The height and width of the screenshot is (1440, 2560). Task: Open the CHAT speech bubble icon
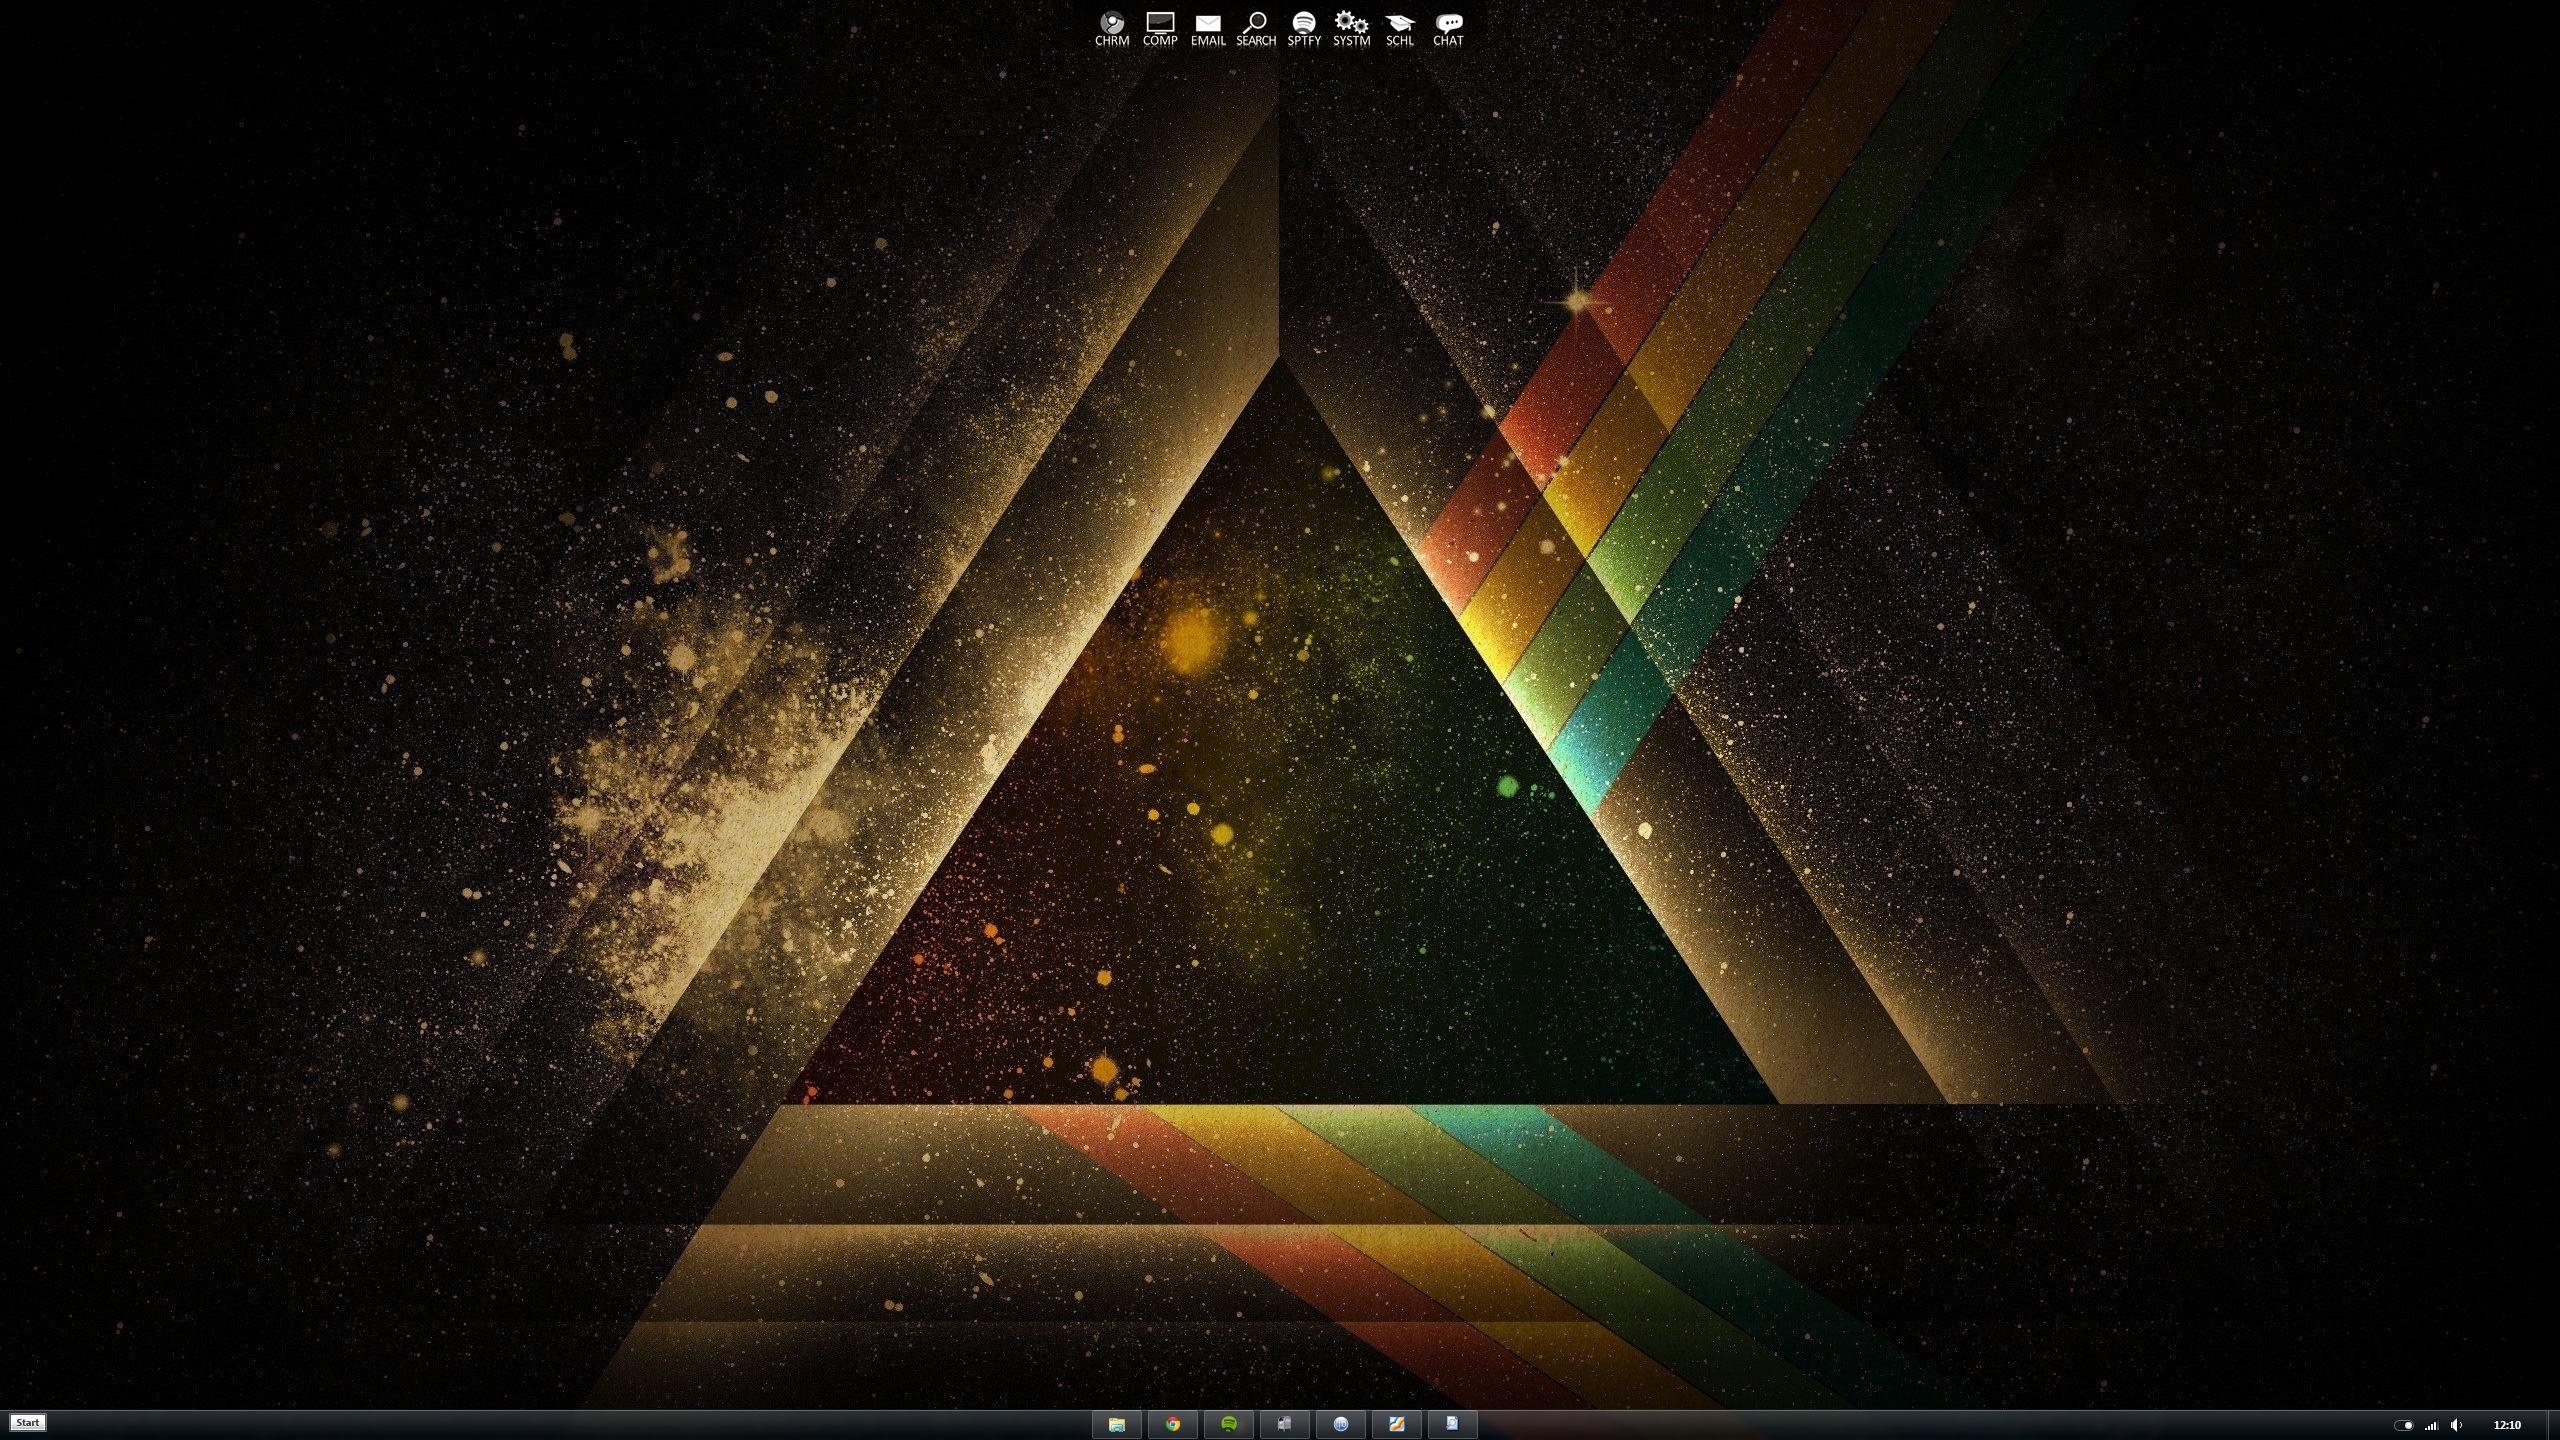(x=1447, y=28)
